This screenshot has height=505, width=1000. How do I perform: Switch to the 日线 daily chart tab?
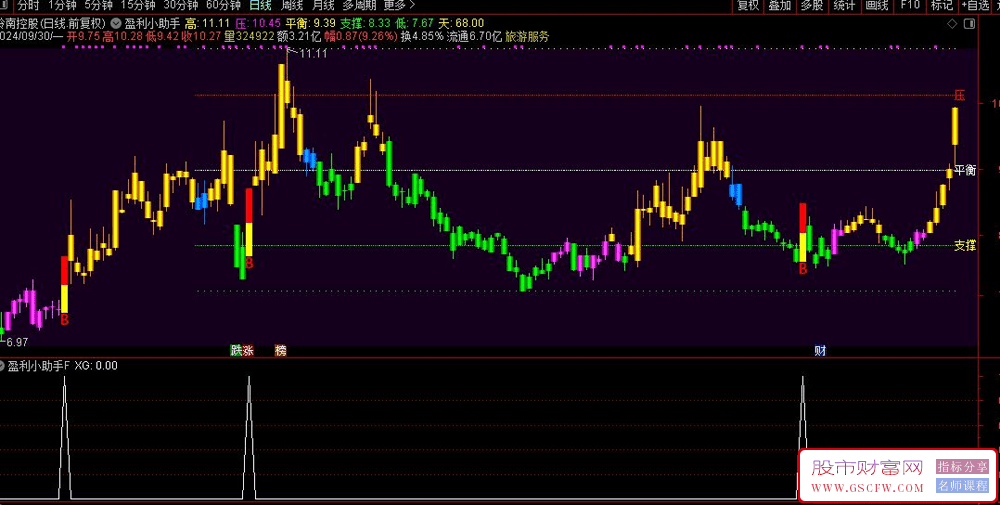260,6
